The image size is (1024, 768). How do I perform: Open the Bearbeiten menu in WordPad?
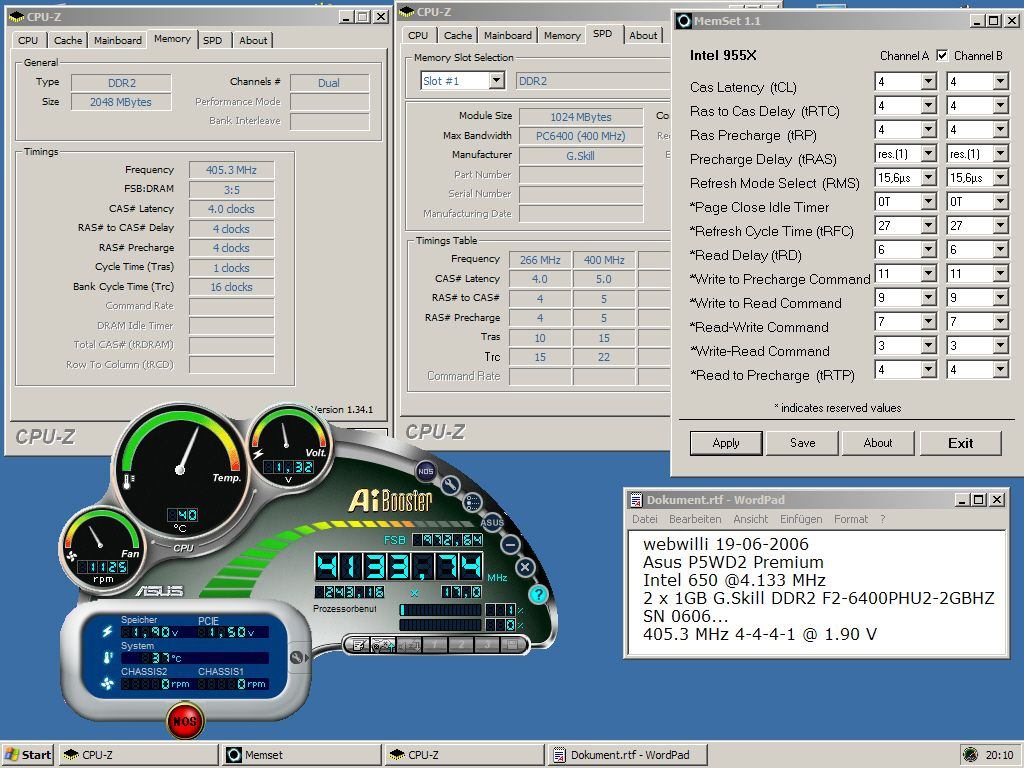tap(695, 519)
